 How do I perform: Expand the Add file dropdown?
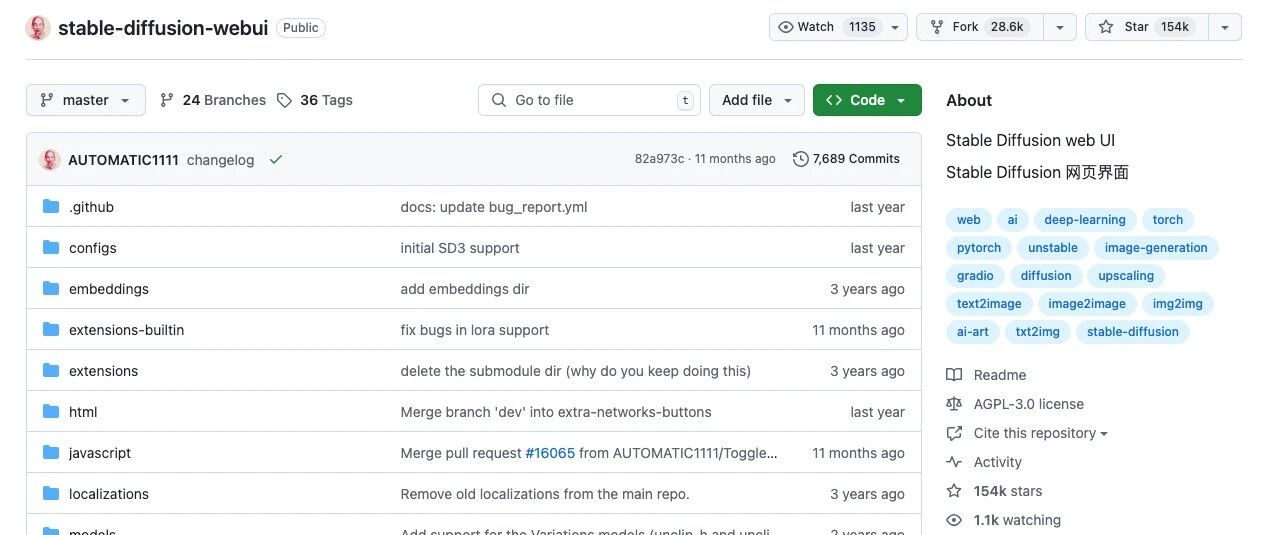pos(757,100)
